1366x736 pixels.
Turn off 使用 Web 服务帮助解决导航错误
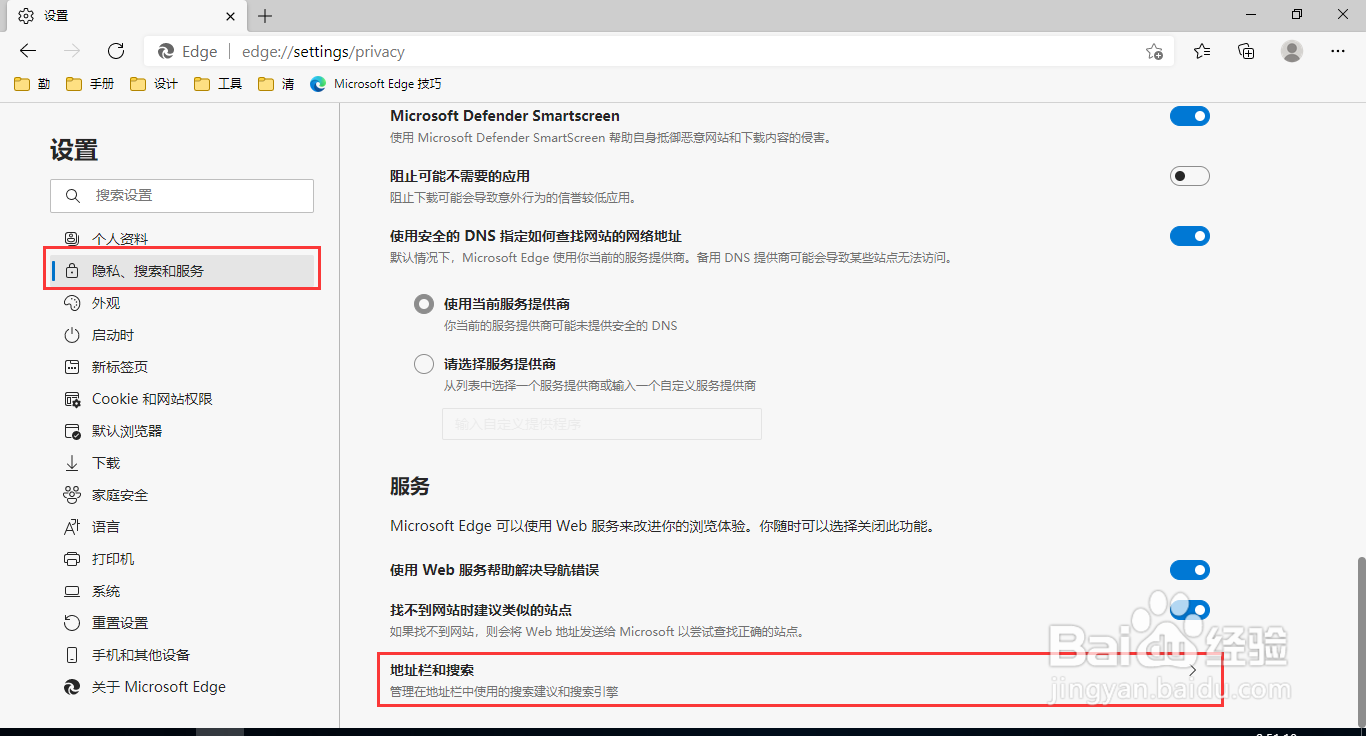pos(1189,569)
